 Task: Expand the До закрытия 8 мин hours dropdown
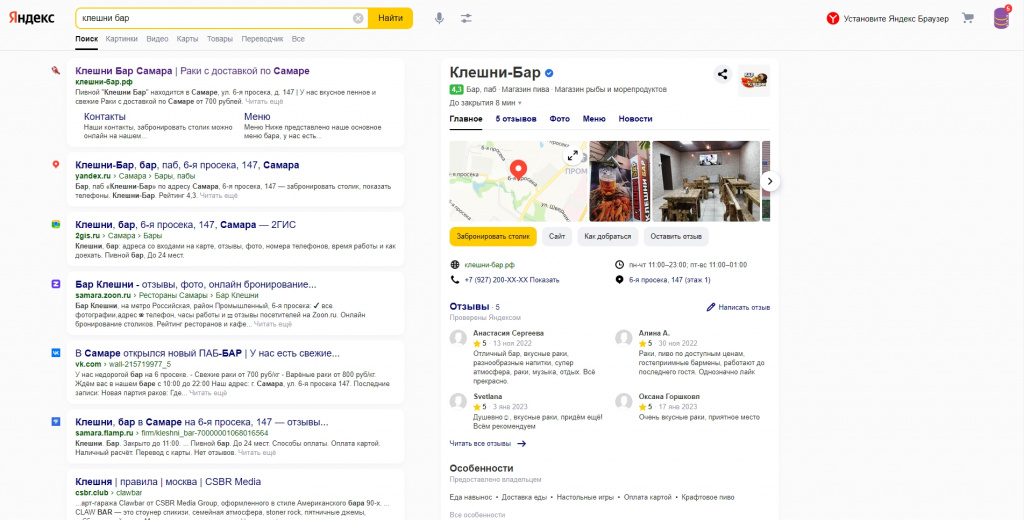(485, 103)
